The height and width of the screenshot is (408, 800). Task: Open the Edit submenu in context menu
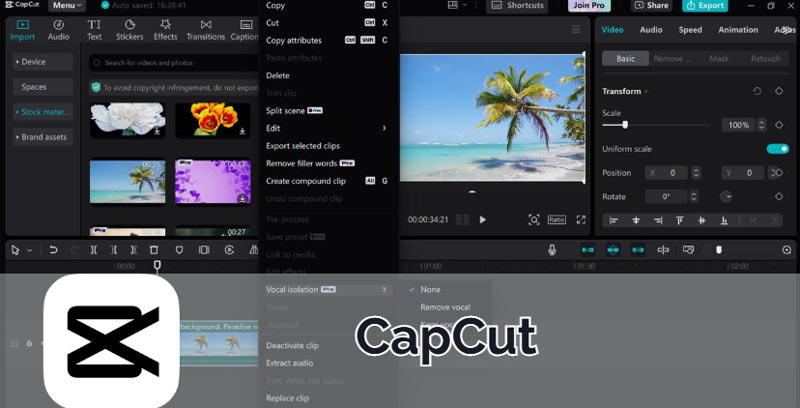(327, 128)
